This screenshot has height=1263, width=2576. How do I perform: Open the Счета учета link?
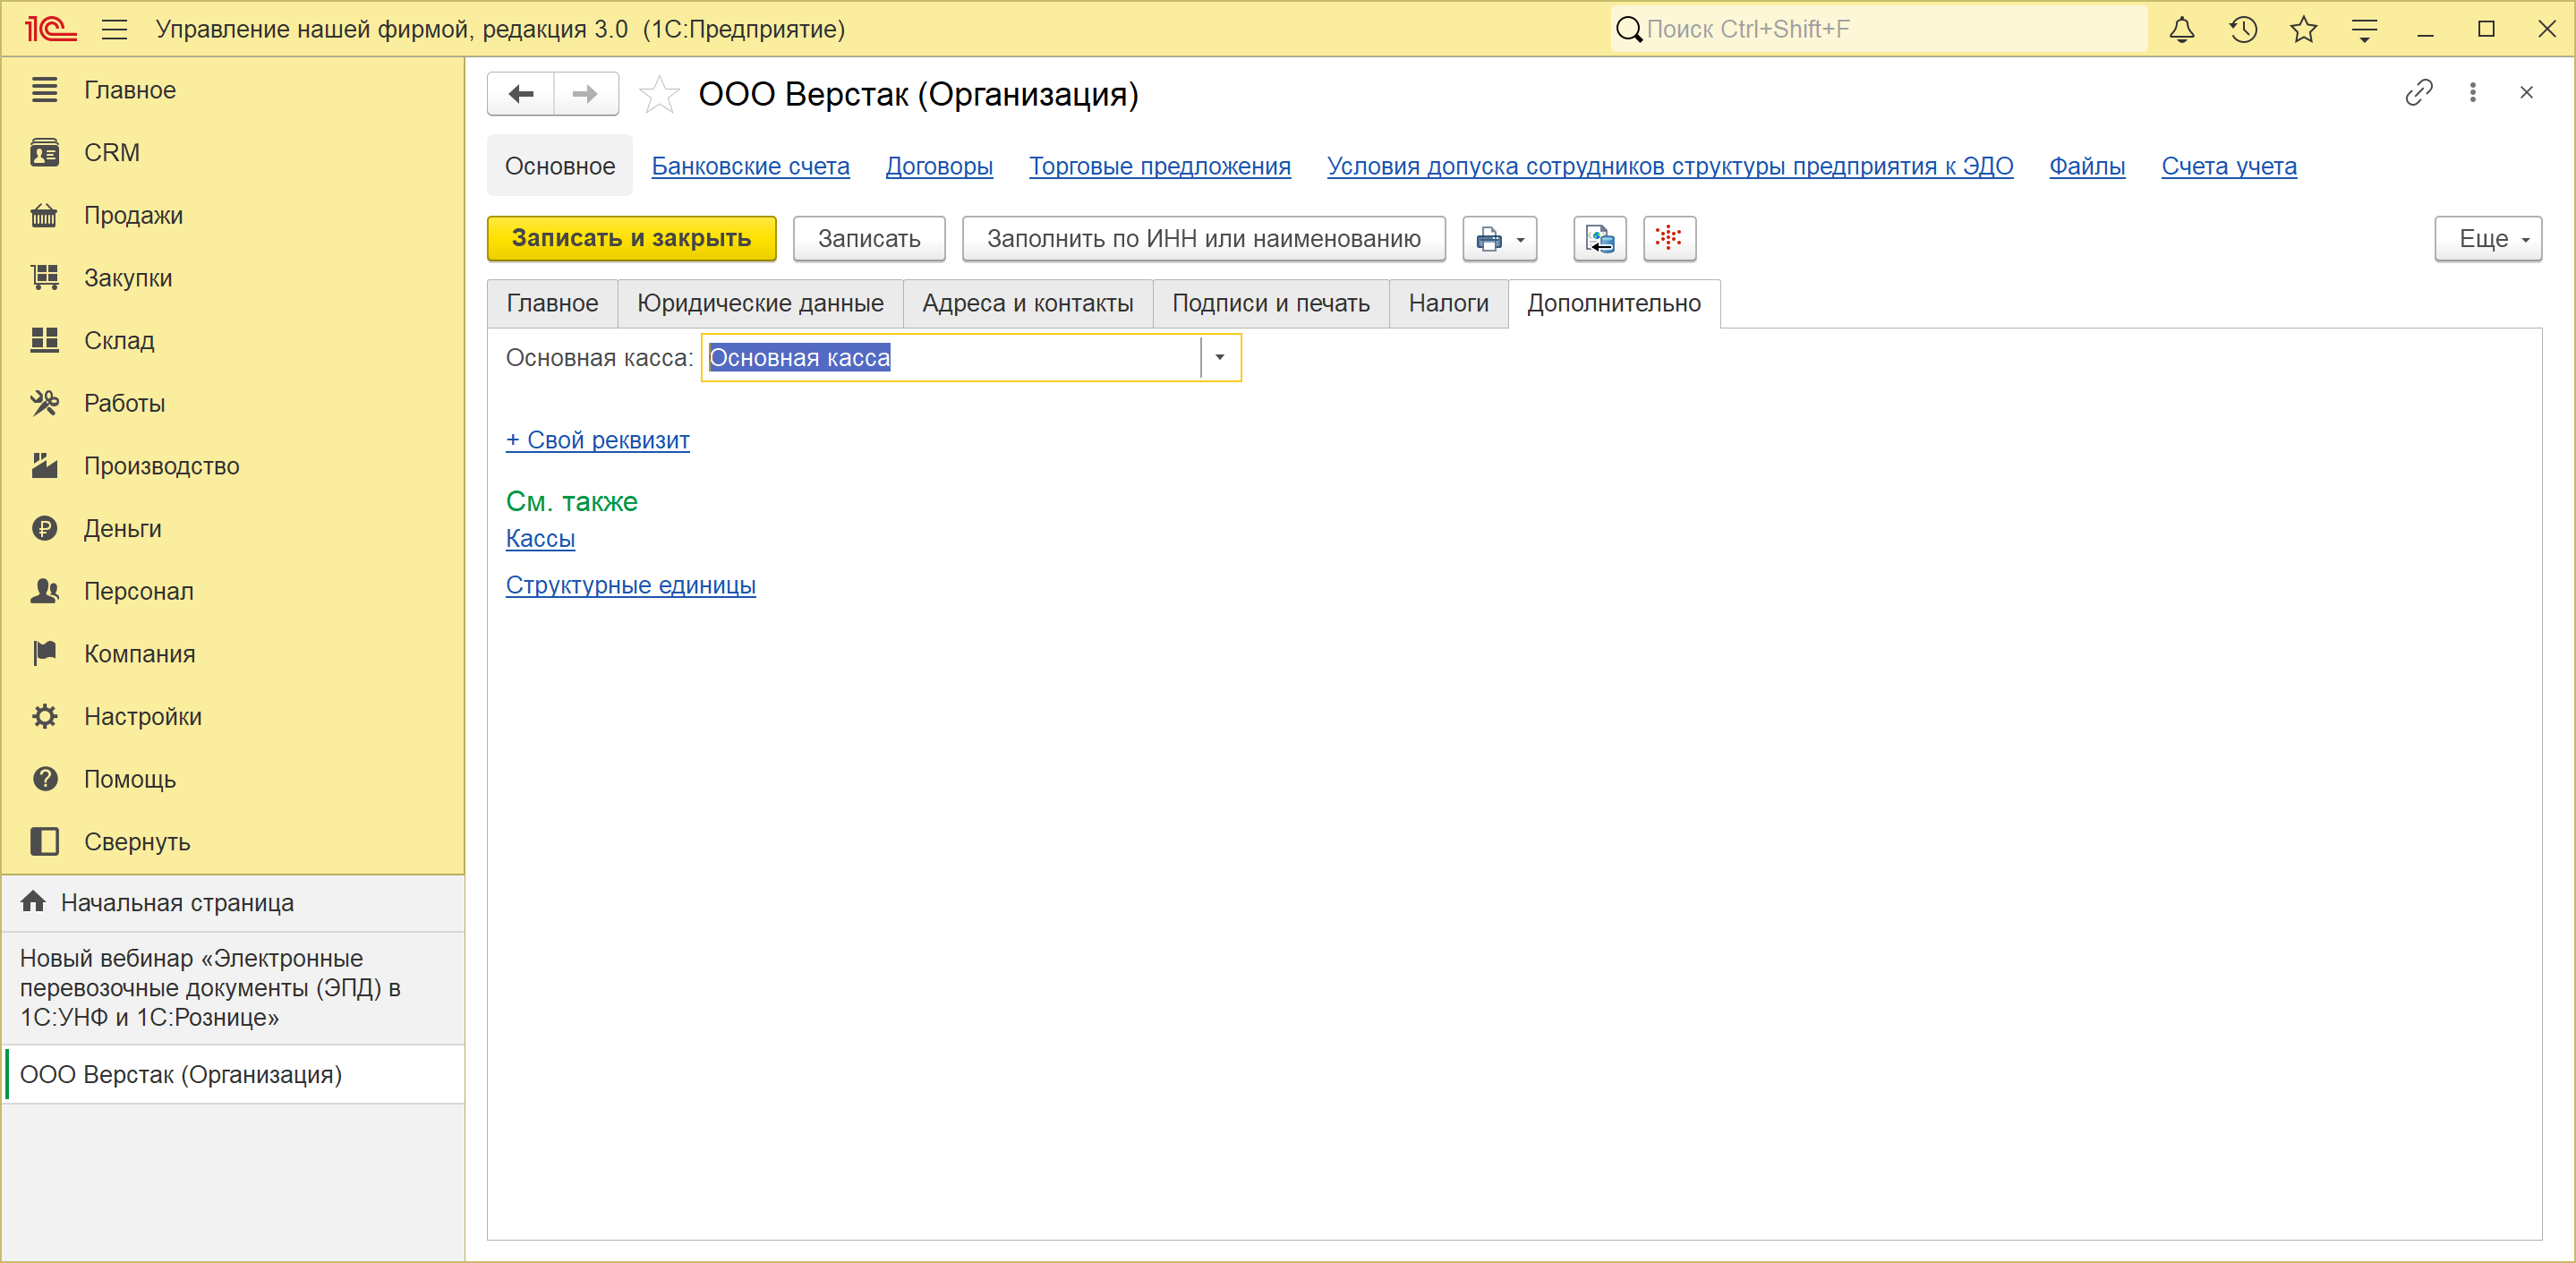tap(2229, 167)
